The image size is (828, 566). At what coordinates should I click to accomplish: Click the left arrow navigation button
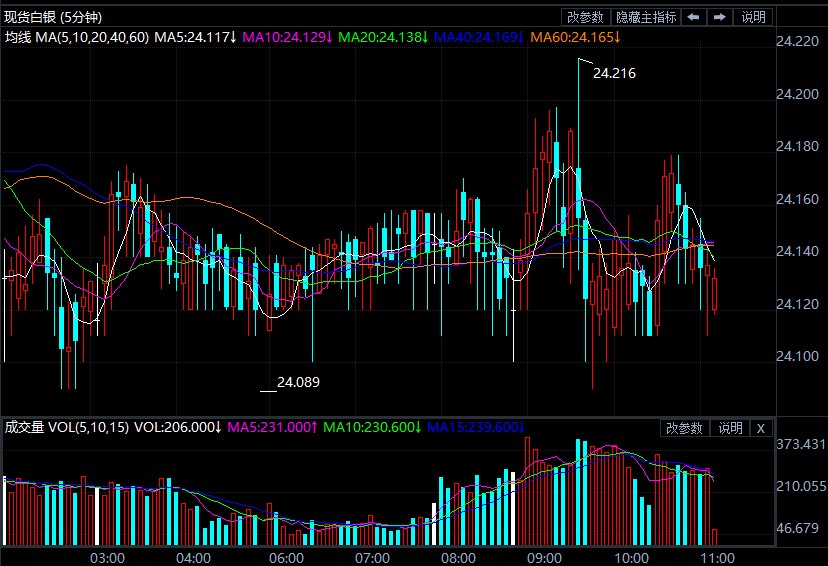coord(694,17)
